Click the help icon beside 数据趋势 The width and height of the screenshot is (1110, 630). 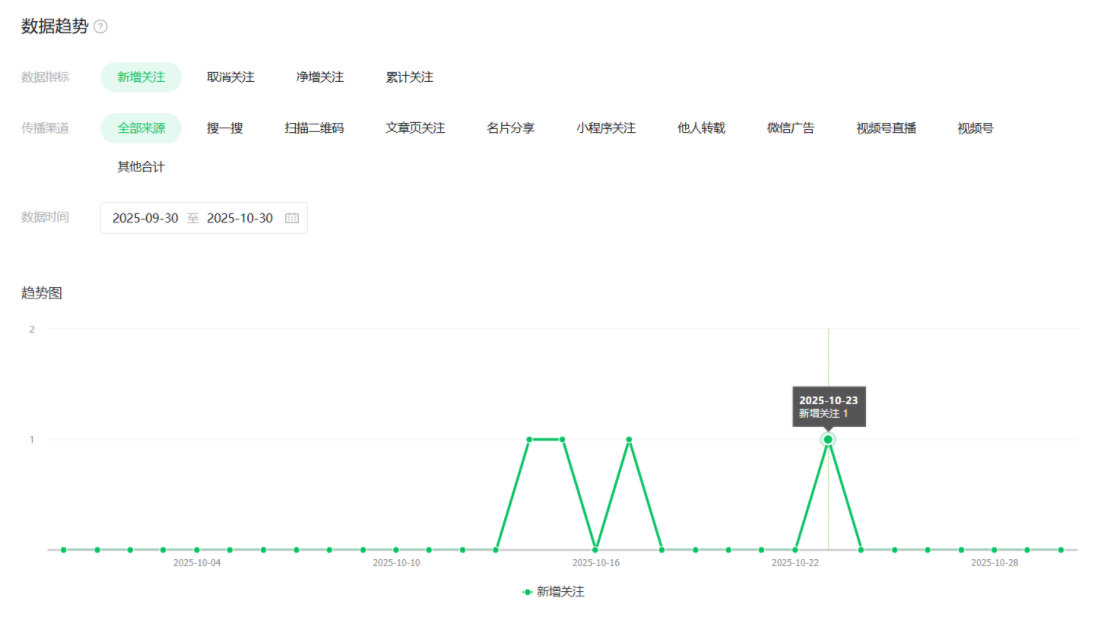point(100,27)
